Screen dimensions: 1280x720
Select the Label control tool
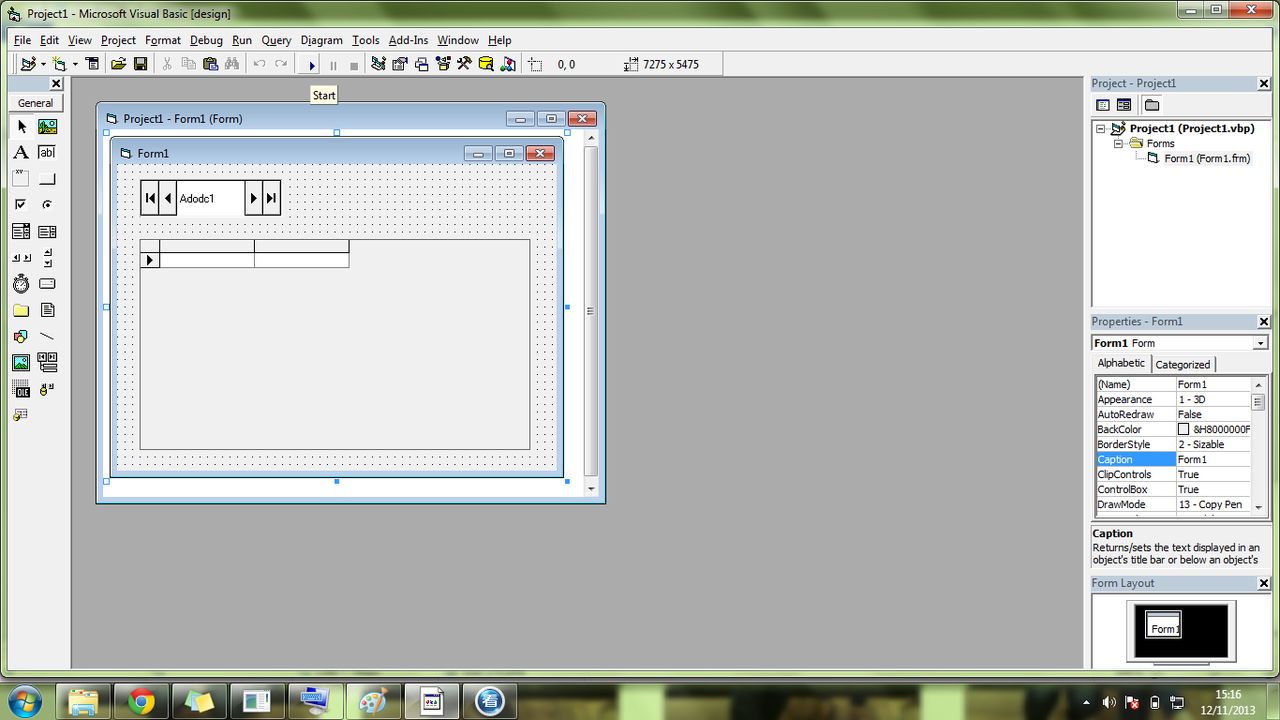pos(21,153)
